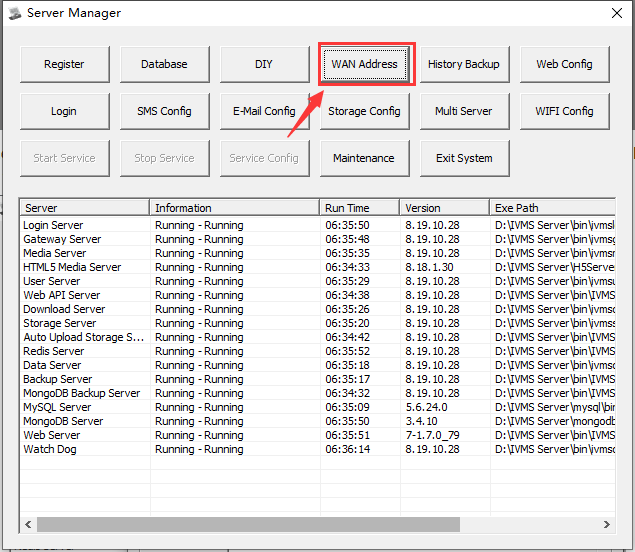Select the Login Server row

(x=318, y=225)
